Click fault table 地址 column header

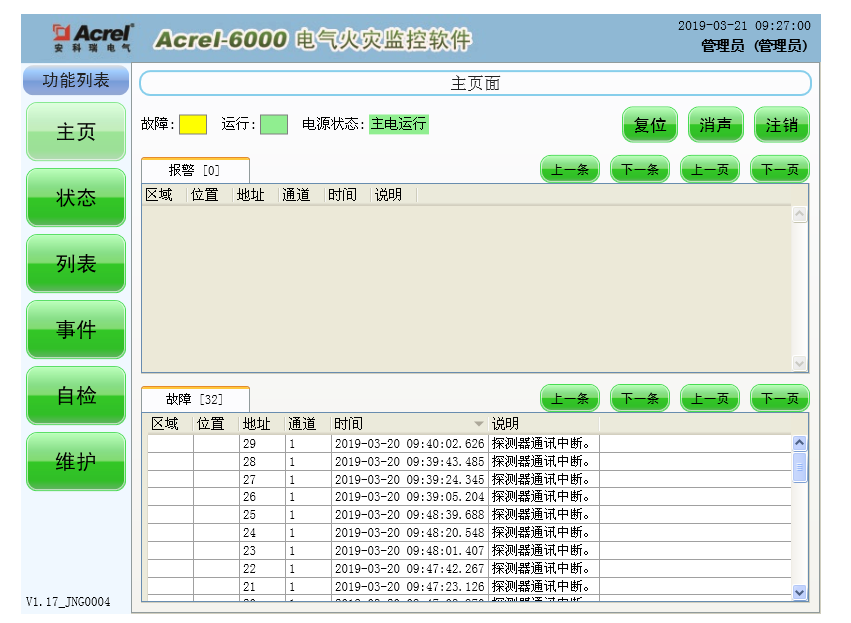(x=262, y=423)
